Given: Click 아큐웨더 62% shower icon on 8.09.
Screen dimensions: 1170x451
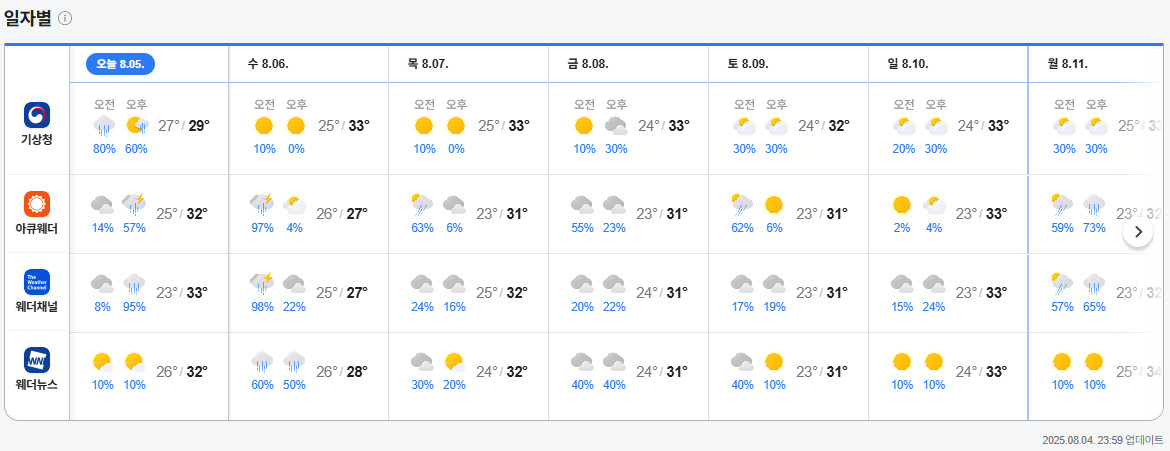Looking at the screenshot, I should click(742, 204).
